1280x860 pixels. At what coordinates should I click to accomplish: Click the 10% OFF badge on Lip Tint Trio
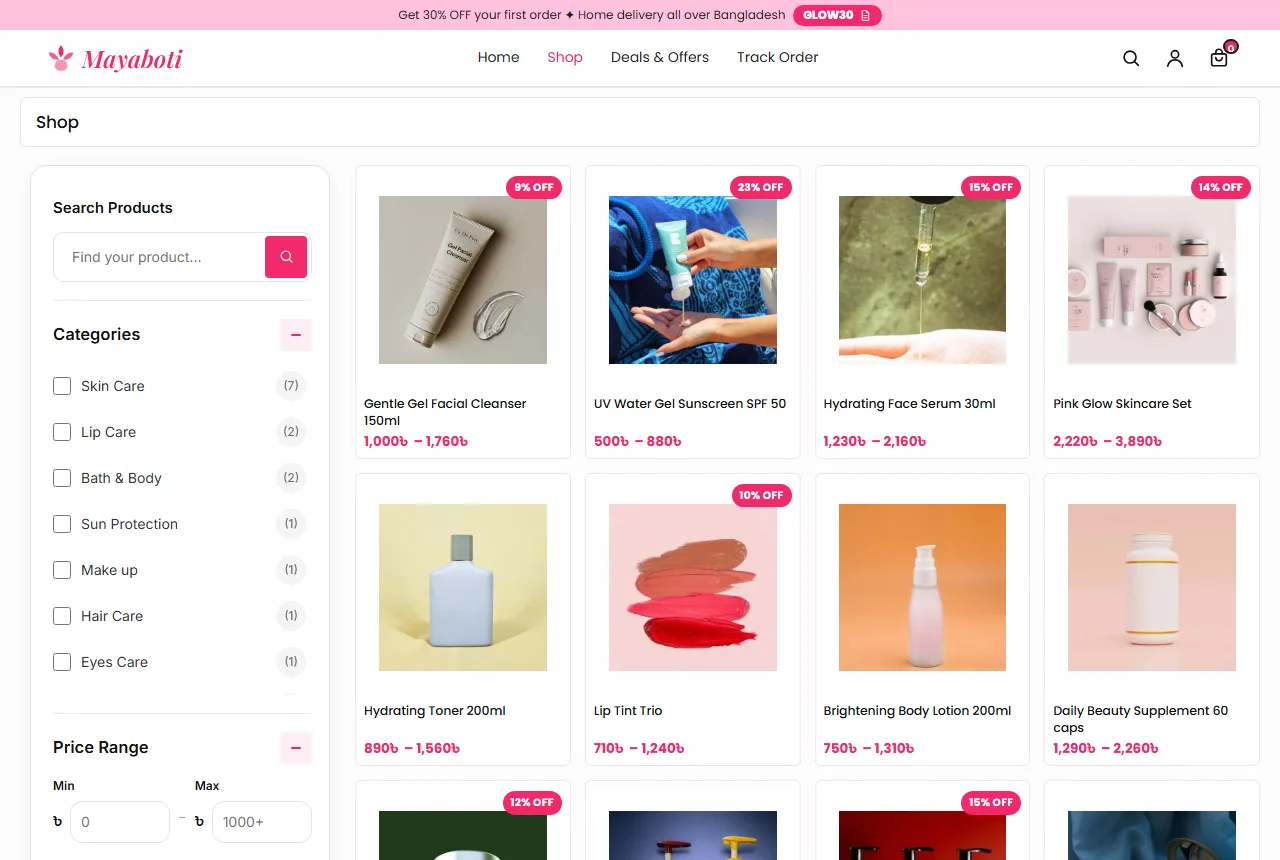pos(761,495)
